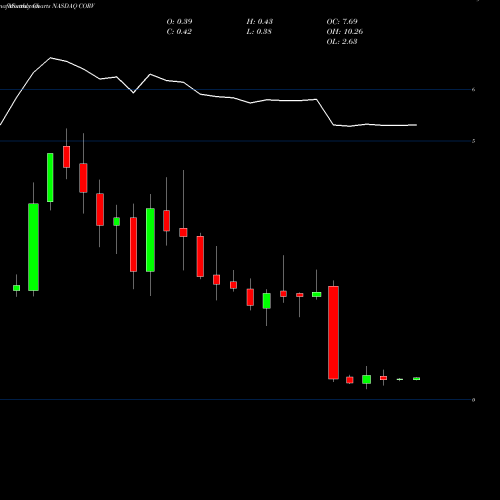Screen dimensions: 500x500
Task: Select the open value O: 0.39
Action: coord(179,21)
